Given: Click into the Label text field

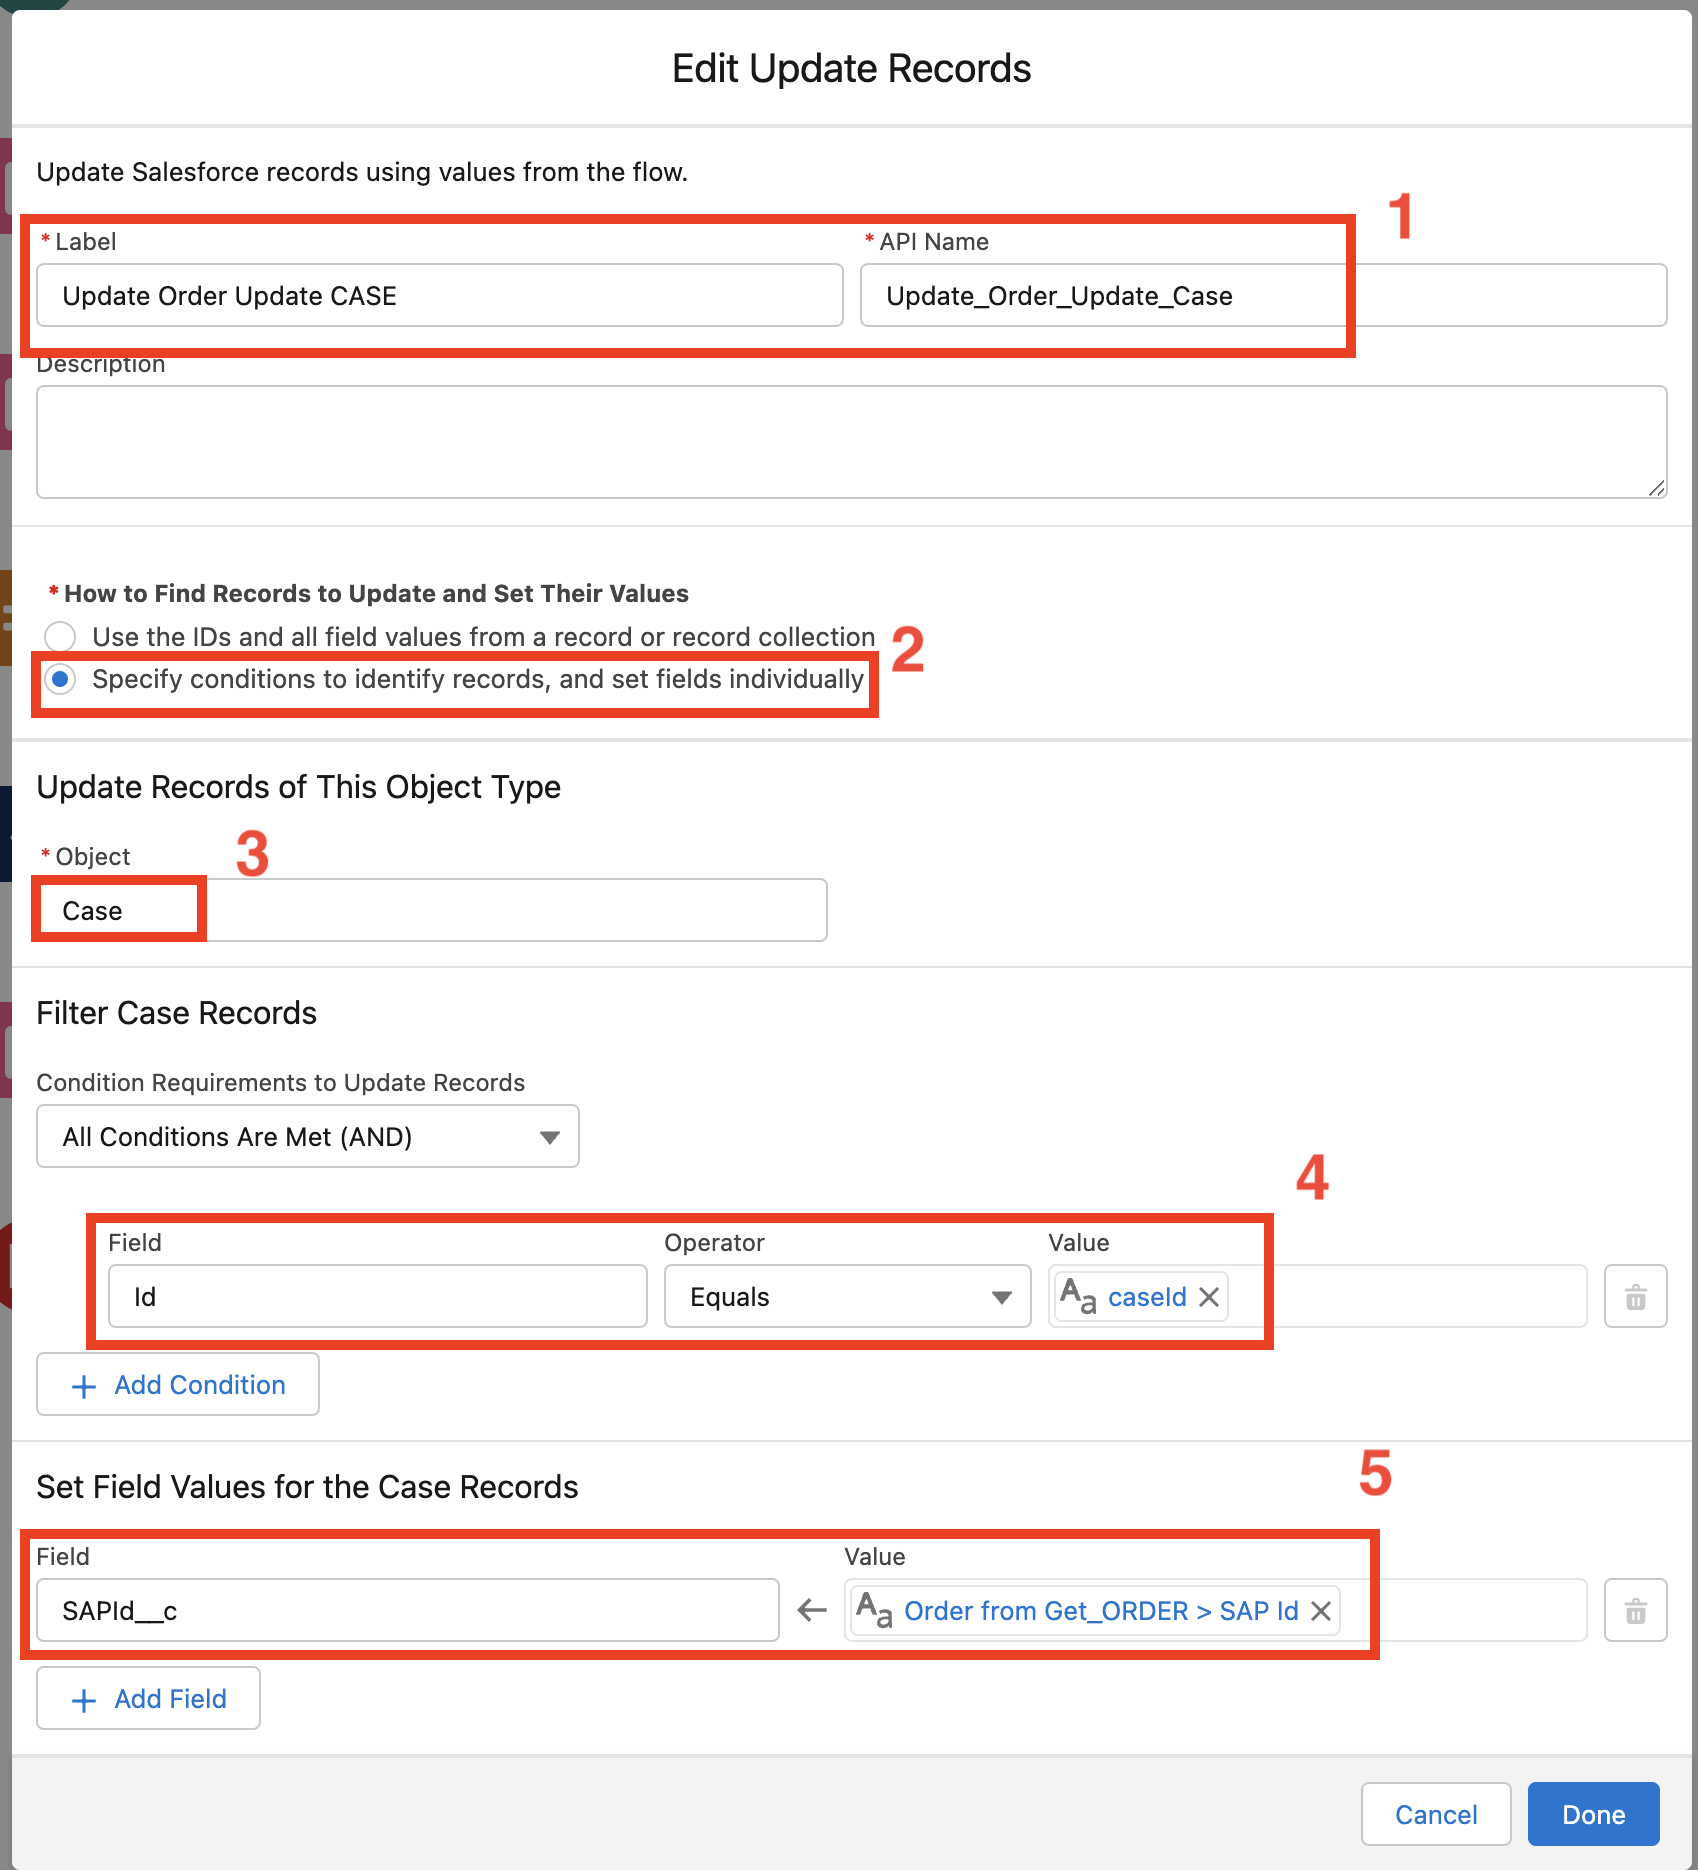Looking at the screenshot, I should click(439, 296).
